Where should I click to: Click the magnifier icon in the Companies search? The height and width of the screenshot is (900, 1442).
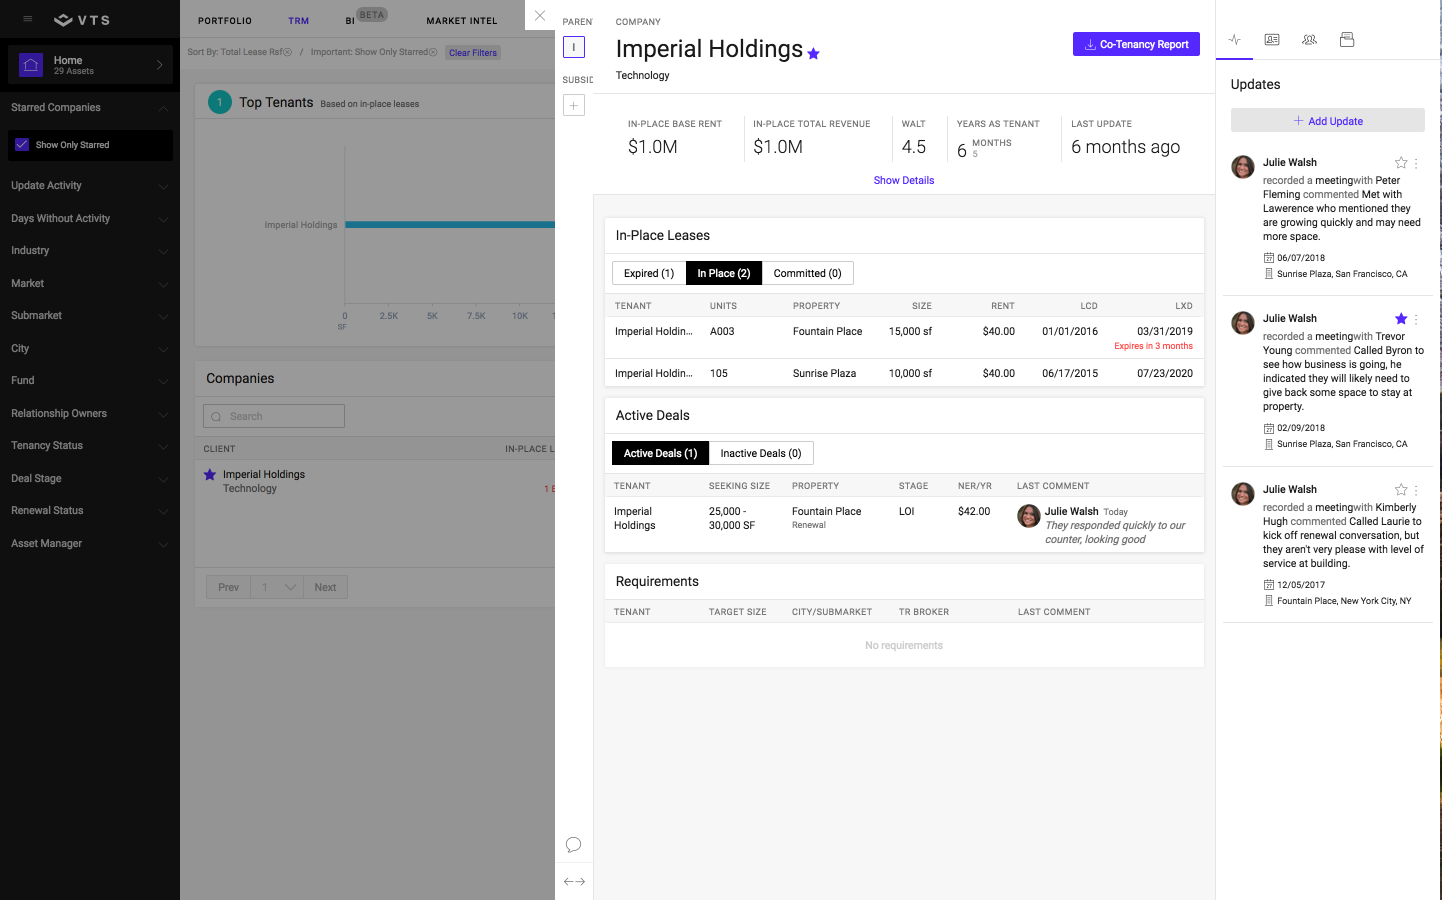click(x=216, y=417)
